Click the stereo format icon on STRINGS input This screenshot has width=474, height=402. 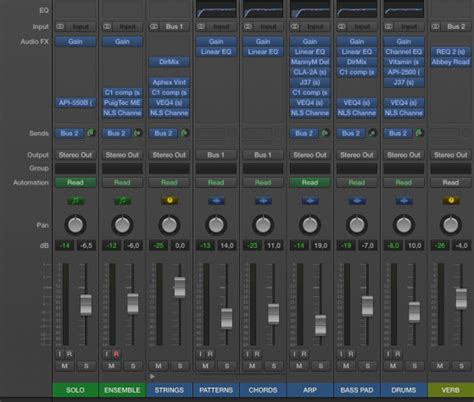point(154,26)
